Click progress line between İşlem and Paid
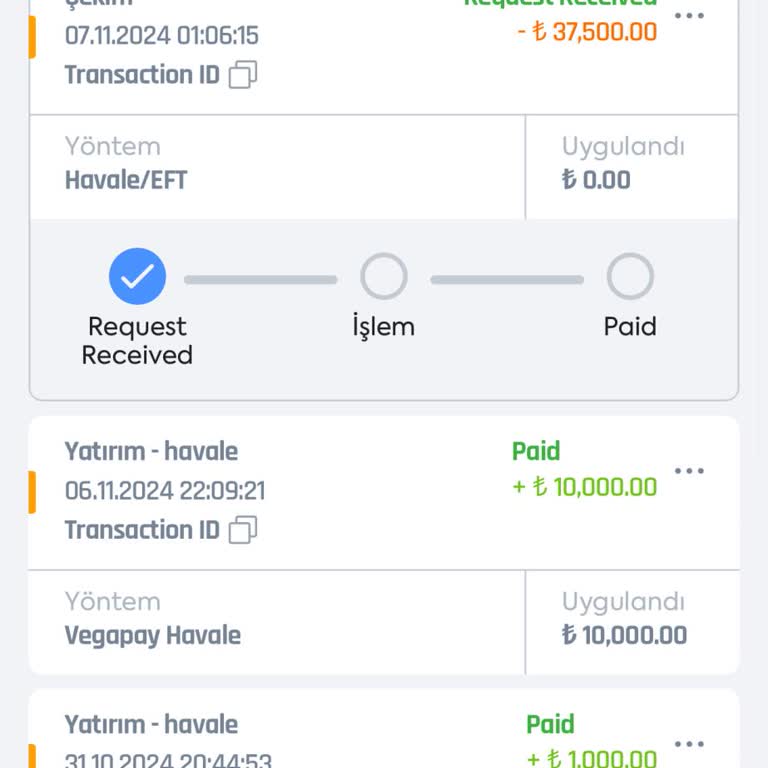Viewport: 768px width, 768px height. point(507,280)
